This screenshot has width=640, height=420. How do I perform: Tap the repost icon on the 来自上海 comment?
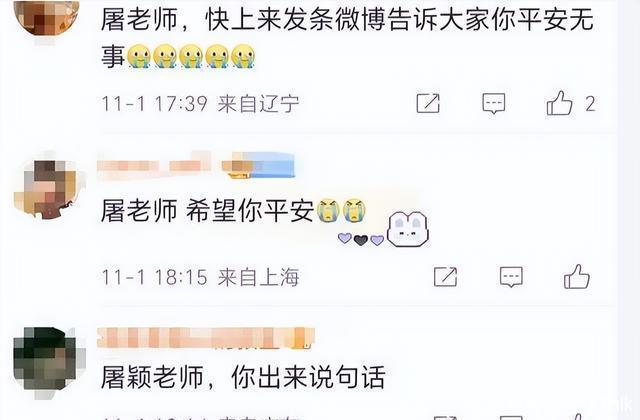click(x=445, y=277)
